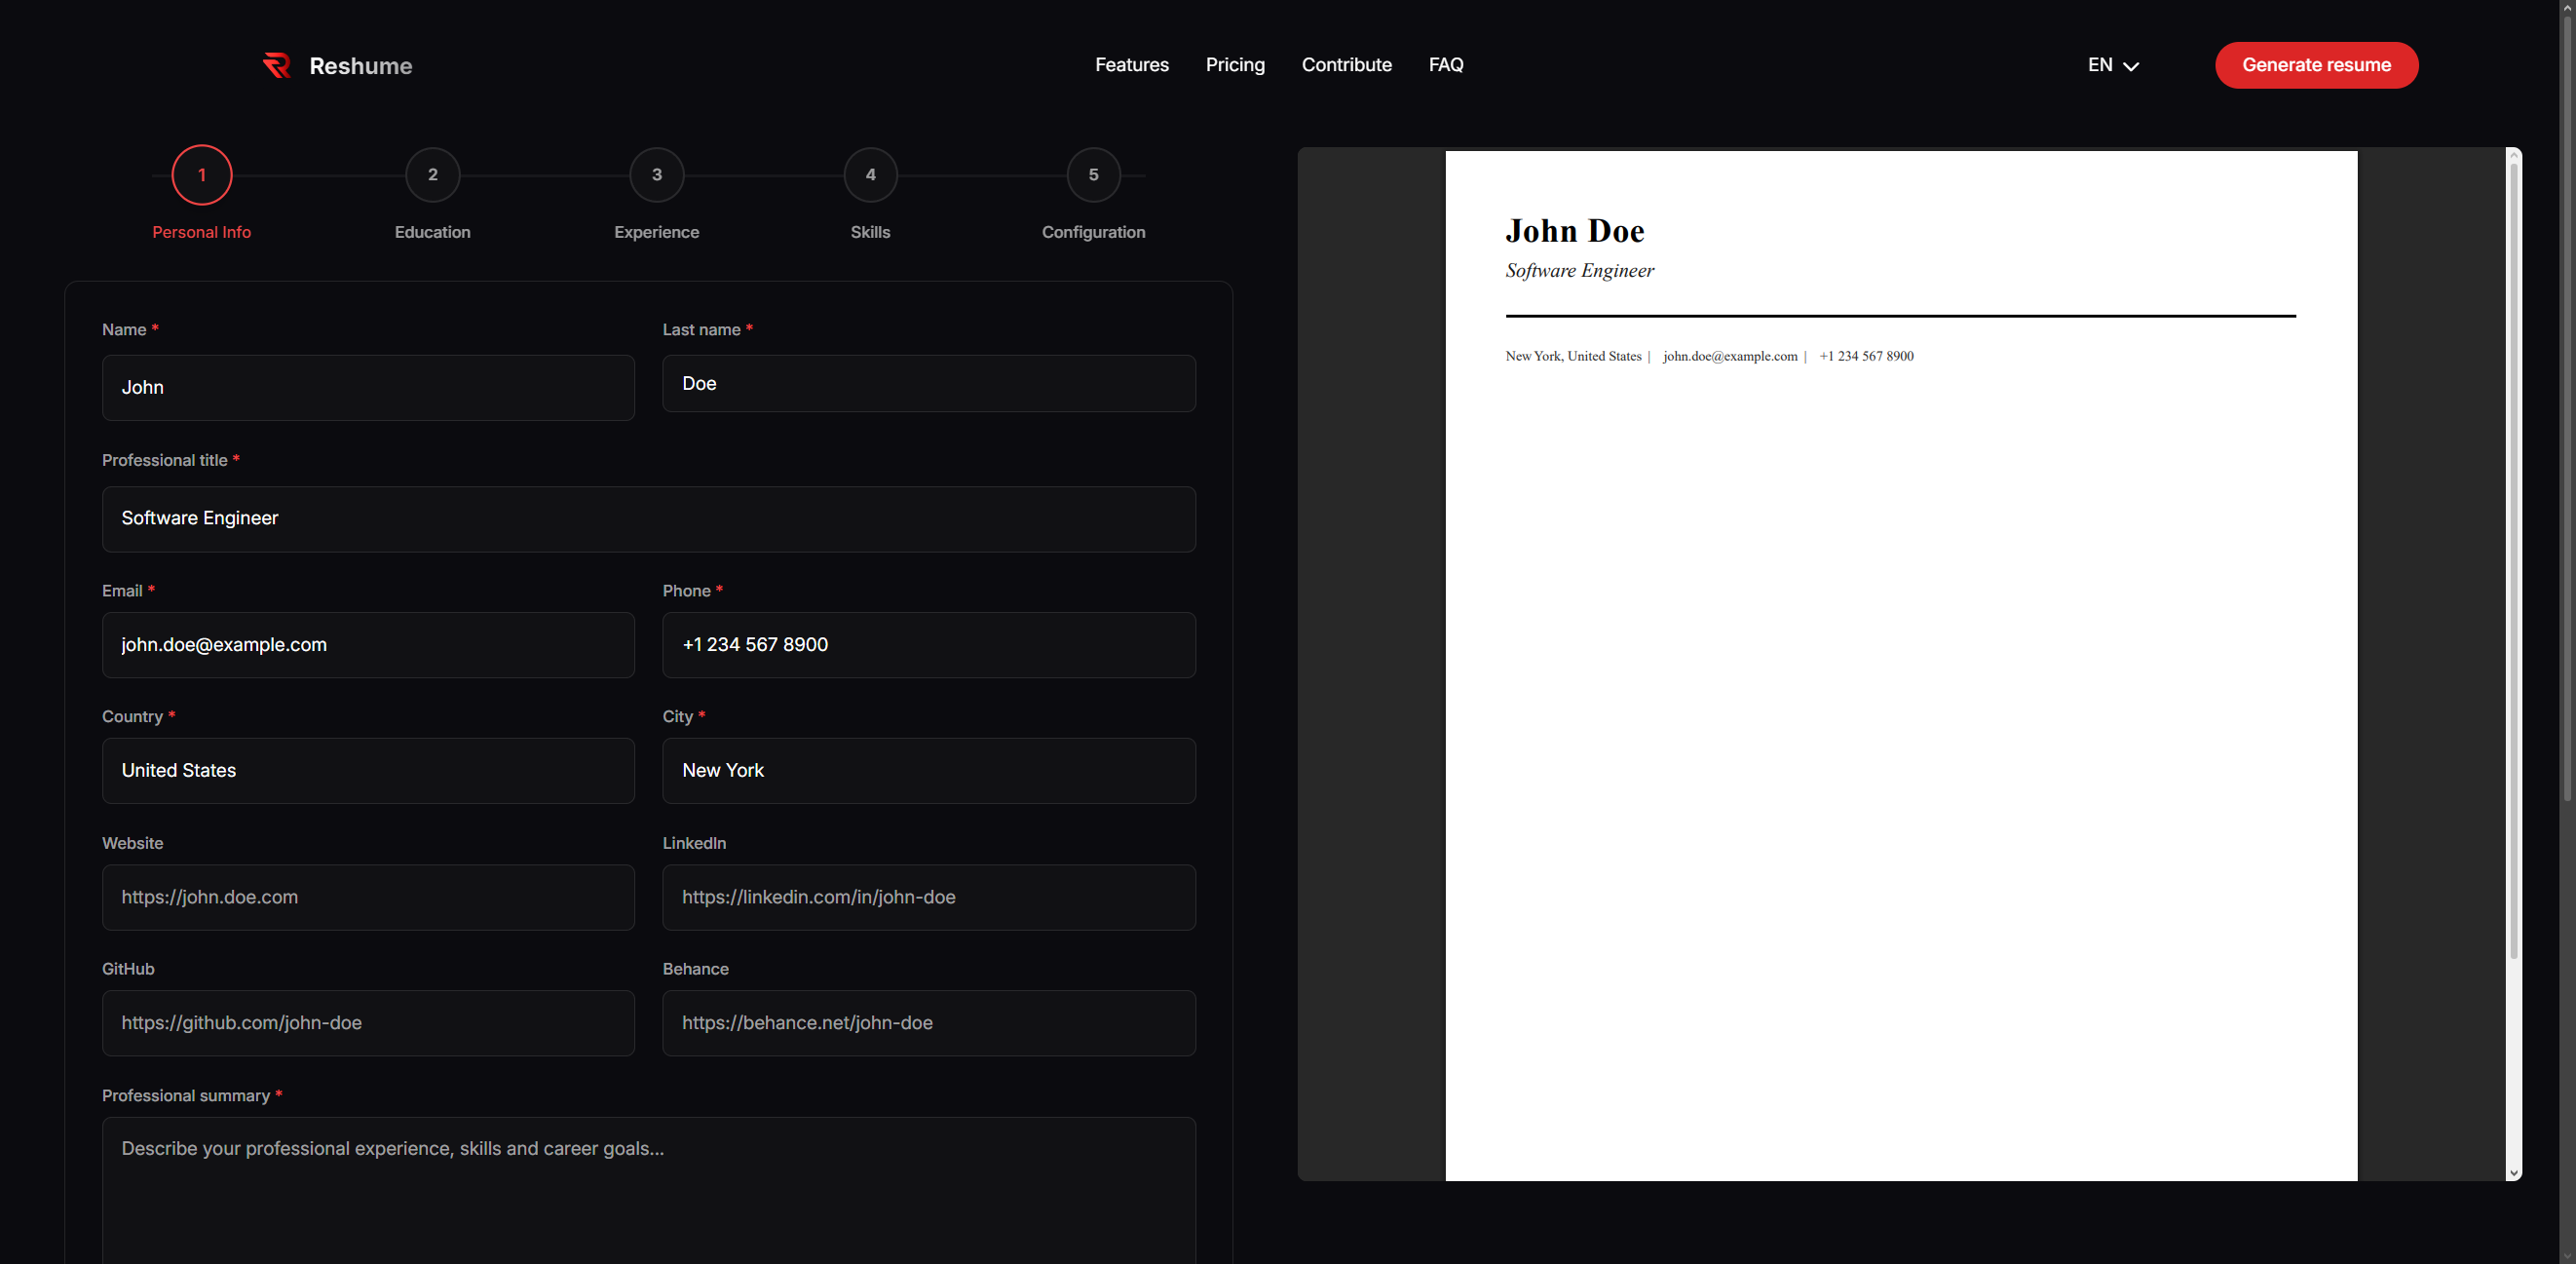Image resolution: width=2576 pixels, height=1264 pixels.
Task: Click the Last name input field
Action: tap(929, 384)
